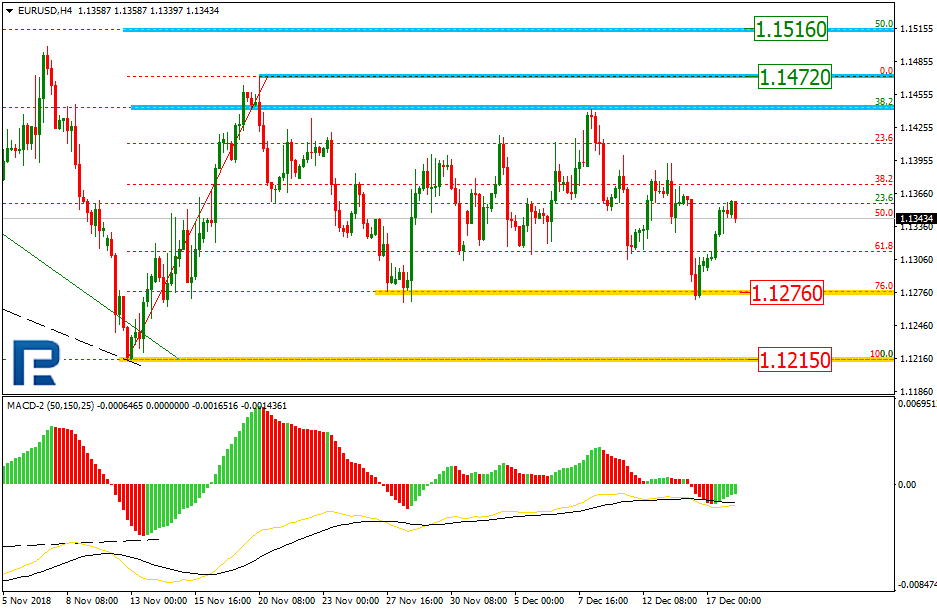
Task: Click the 61.8 Fibonacci level label
Action: point(883,246)
